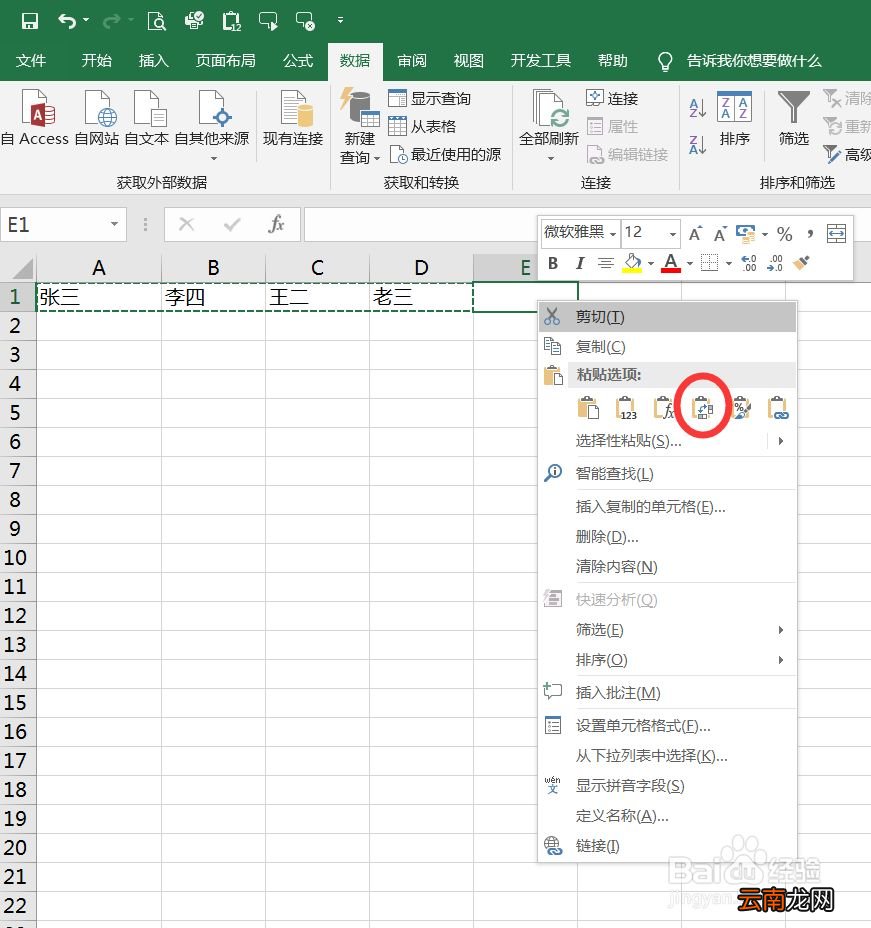Choose 设置单元格格式(F) in context menu
This screenshot has width=871, height=928.
667,726
